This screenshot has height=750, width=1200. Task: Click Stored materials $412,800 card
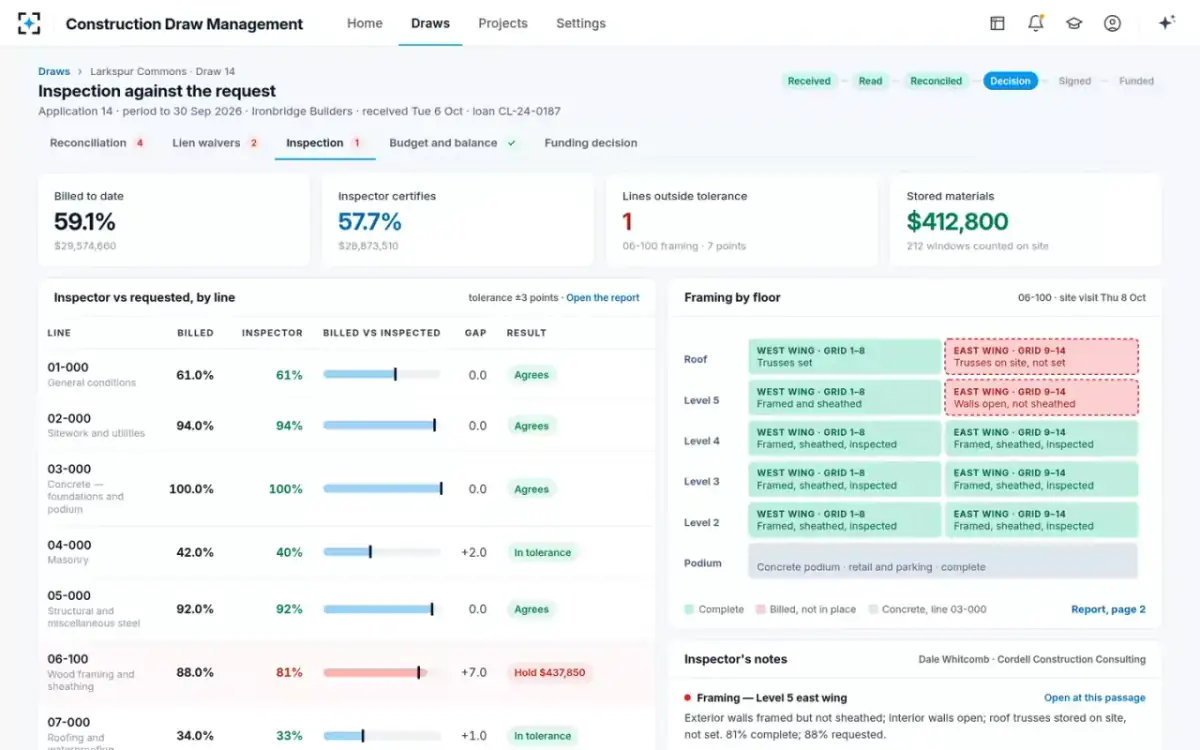pyautogui.click(x=1026, y=221)
